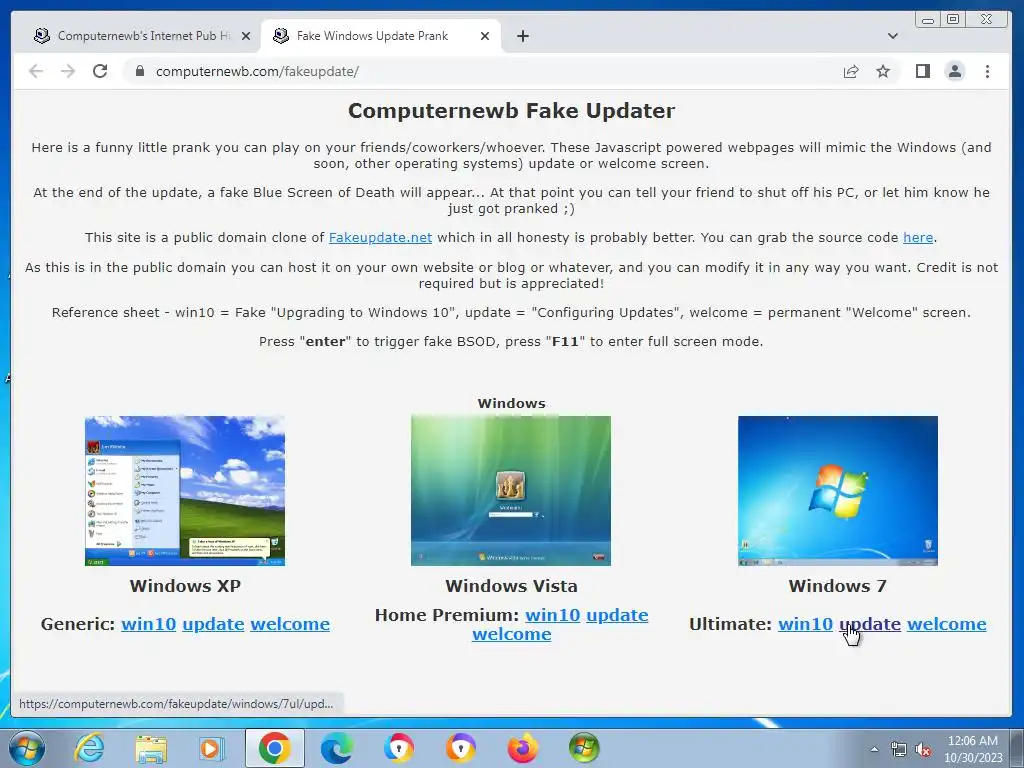
Task: Open the taskbar clock showing 12:06 AM
Action: (972, 749)
